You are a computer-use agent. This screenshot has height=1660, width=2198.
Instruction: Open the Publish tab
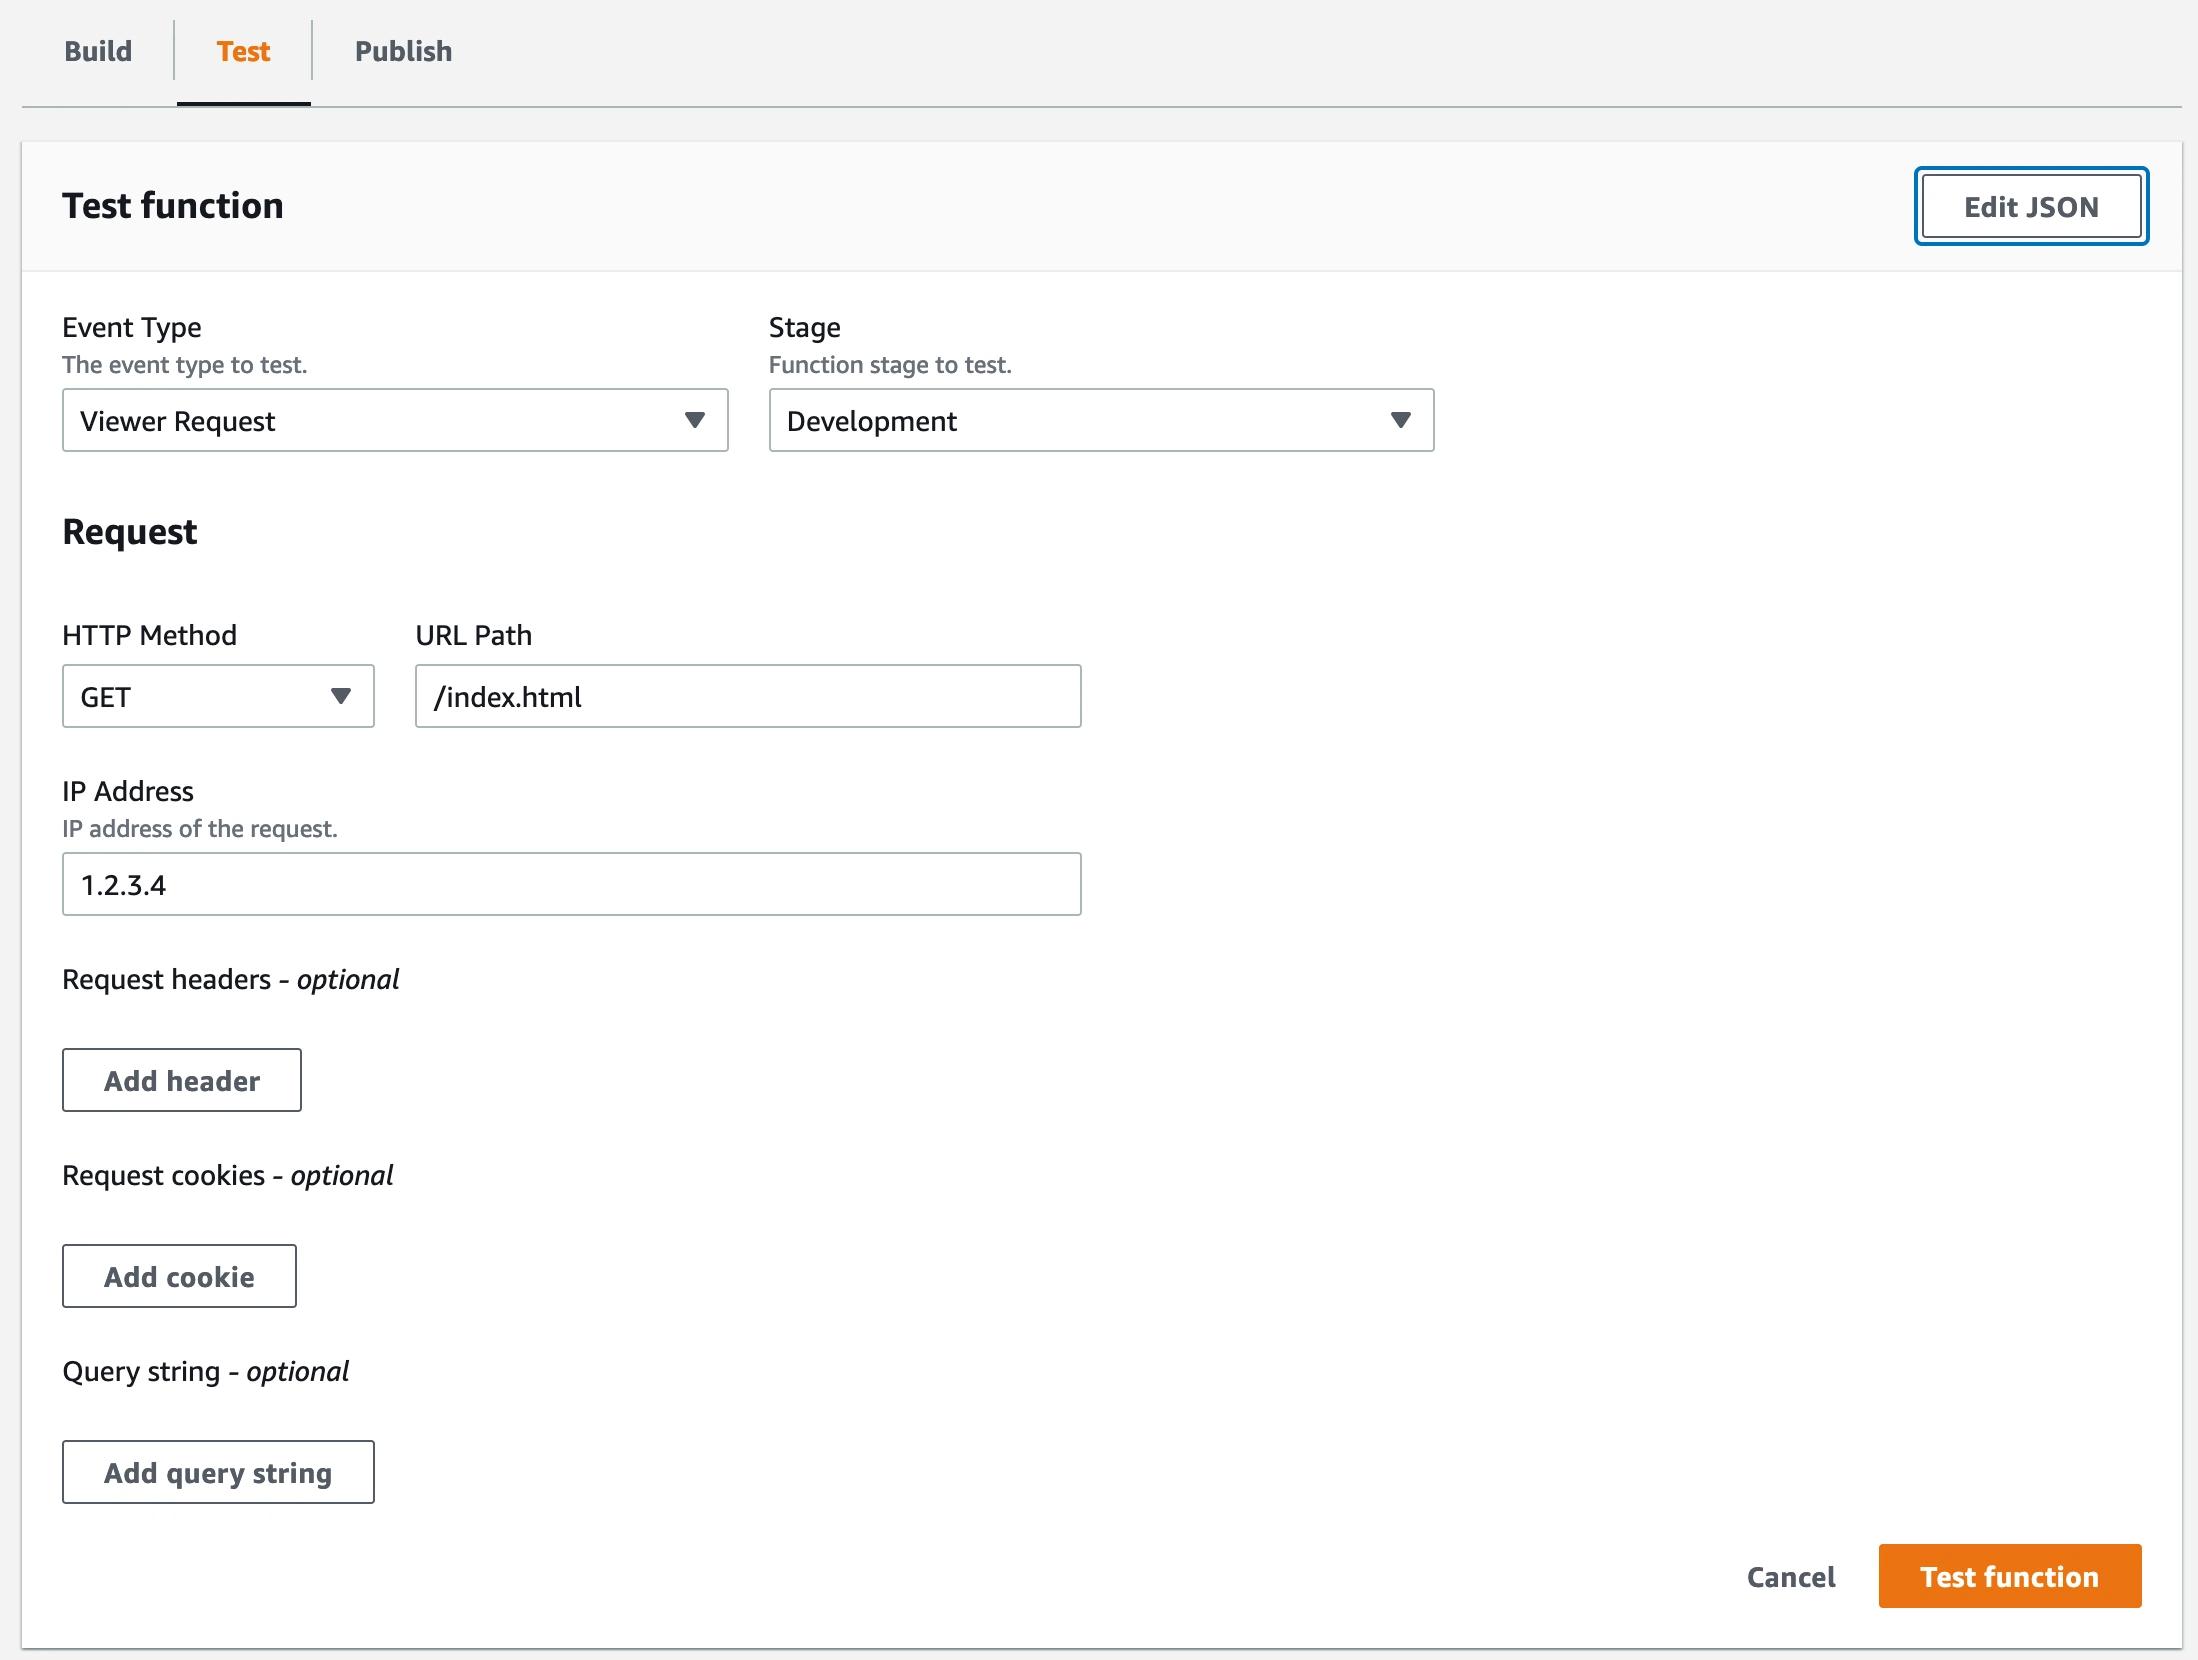(x=403, y=51)
